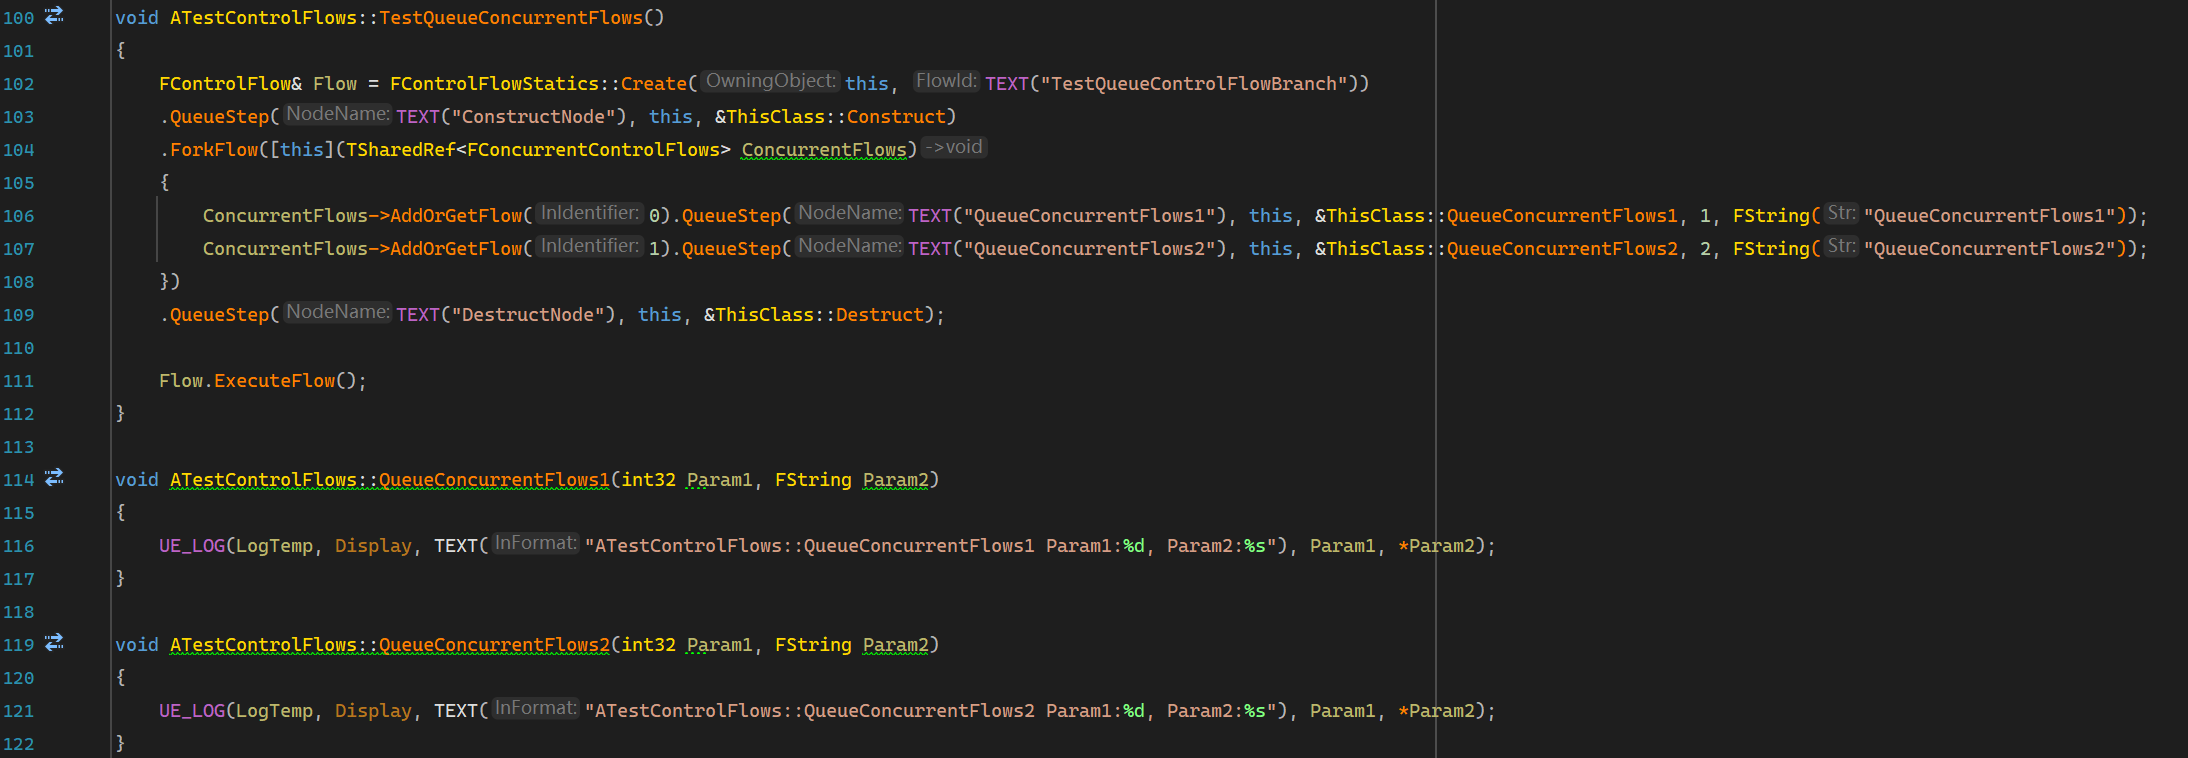
Task: Click the NodeName hint before "ConstructNode"
Action: pos(337,115)
